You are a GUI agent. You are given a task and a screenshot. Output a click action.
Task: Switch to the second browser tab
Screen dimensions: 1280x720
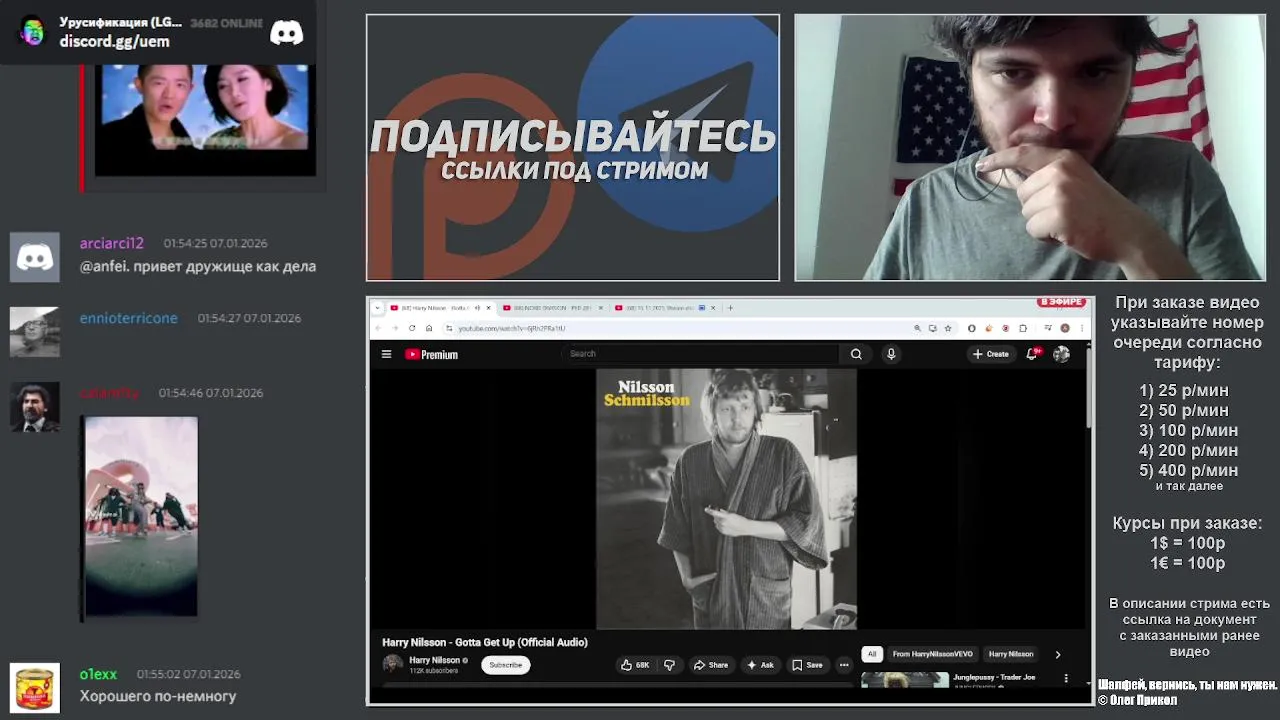point(553,308)
